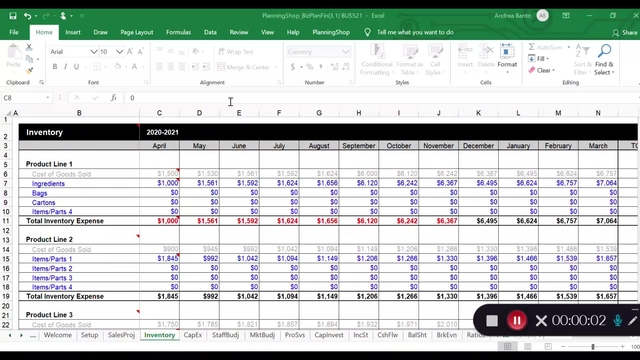Click Tell me what you want to do
This screenshot has height=360, width=640.
tap(415, 32)
